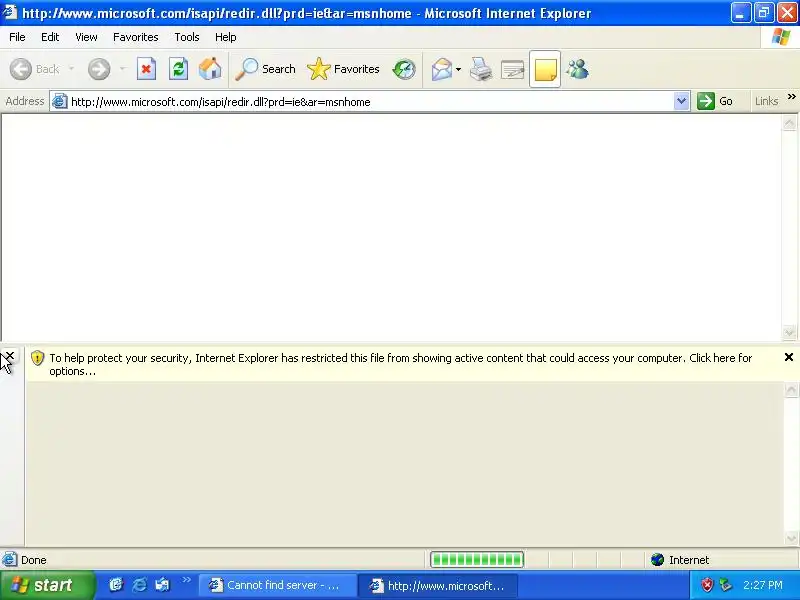Click the bottom pane scroll down arrow
The image size is (800, 600).
pos(791,538)
